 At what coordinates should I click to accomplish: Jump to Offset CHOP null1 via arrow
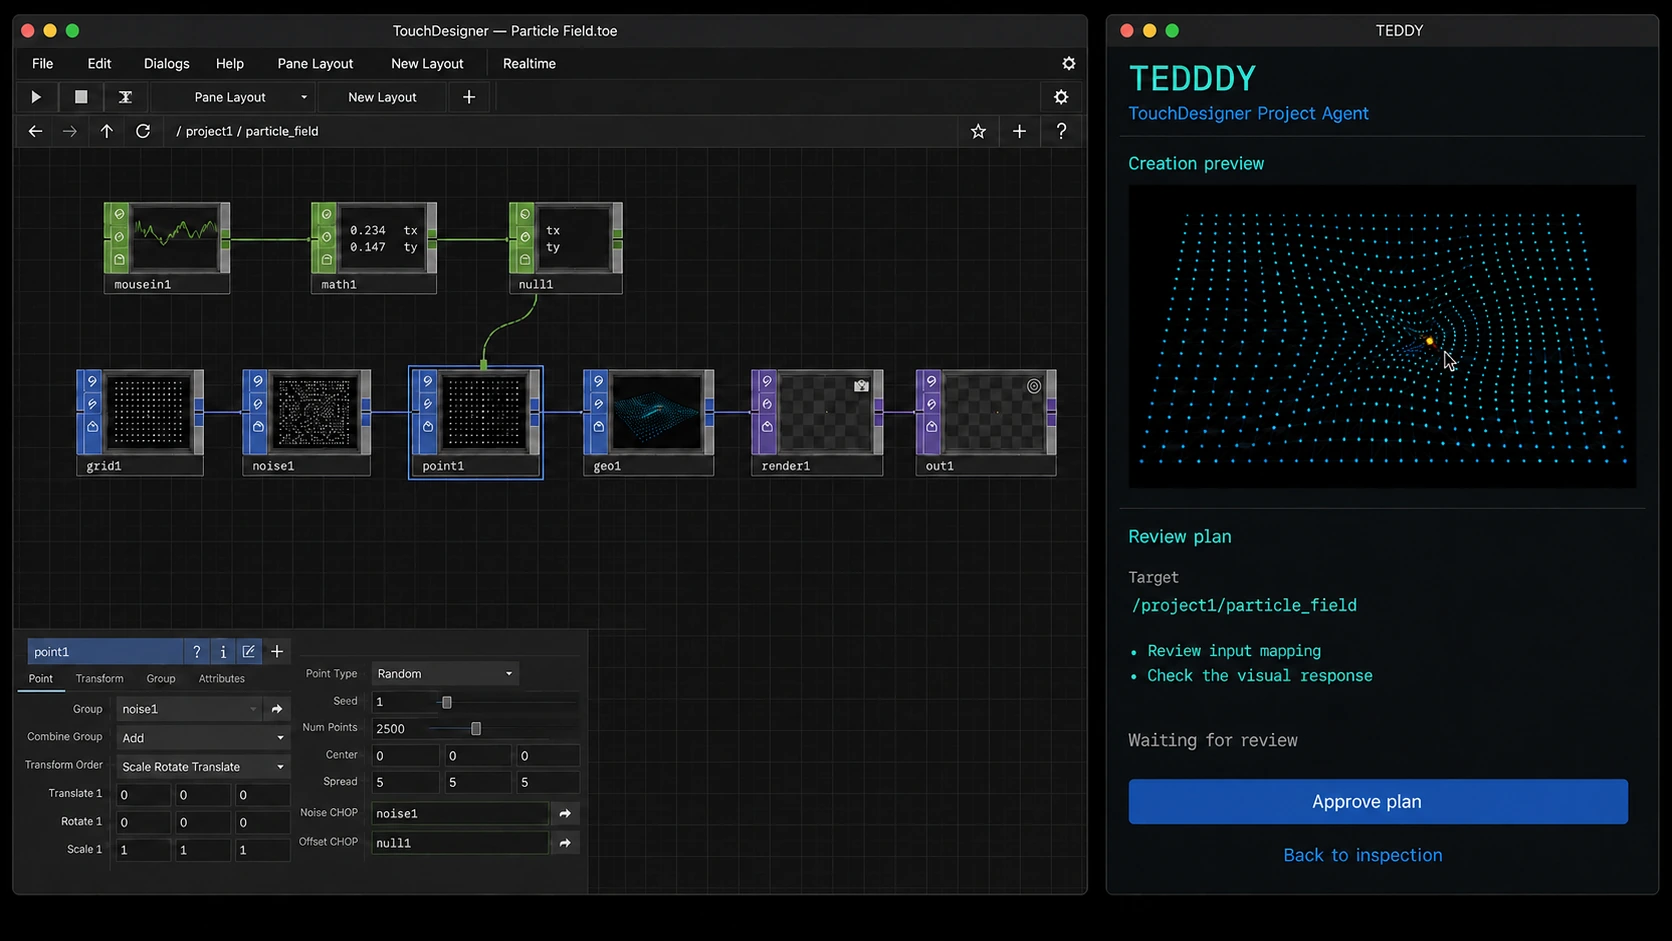565,843
